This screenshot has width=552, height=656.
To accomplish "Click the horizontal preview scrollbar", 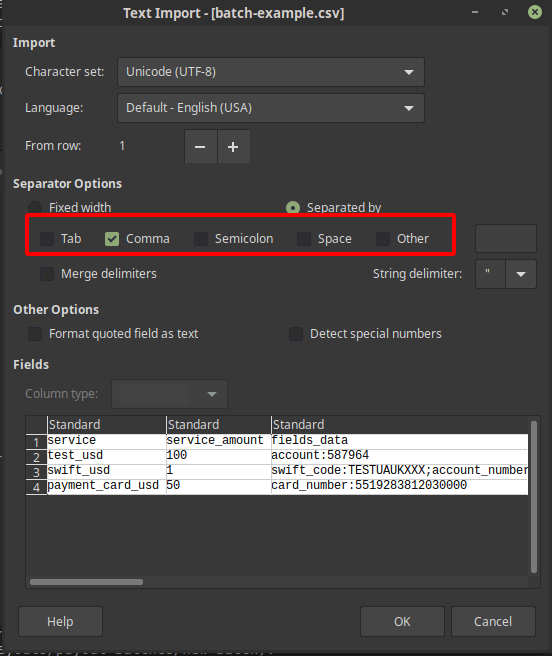I will click(86, 582).
